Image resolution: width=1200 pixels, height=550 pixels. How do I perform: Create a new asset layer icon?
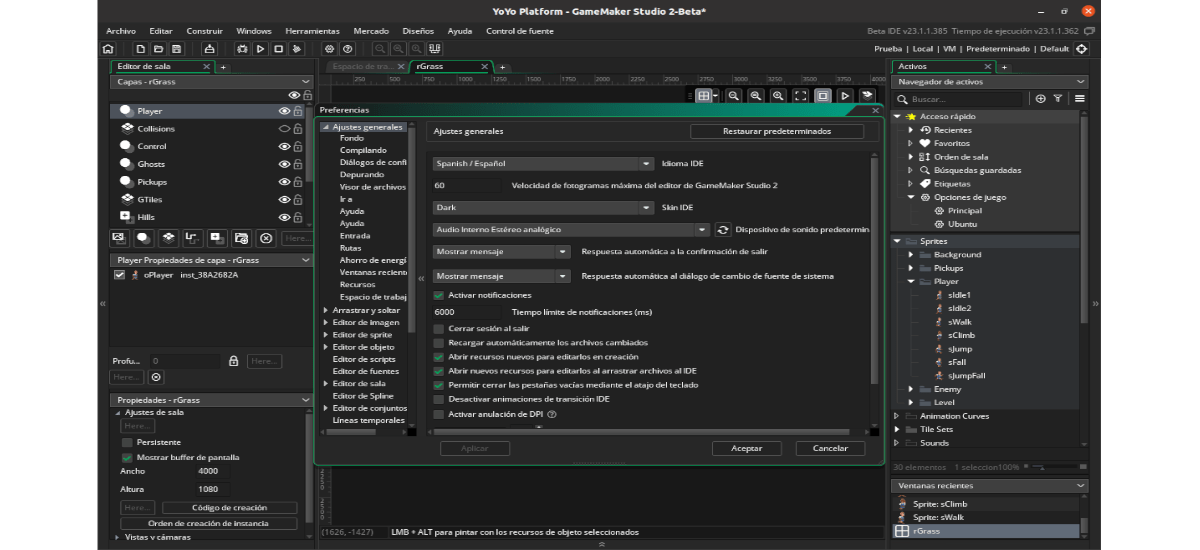pos(217,238)
